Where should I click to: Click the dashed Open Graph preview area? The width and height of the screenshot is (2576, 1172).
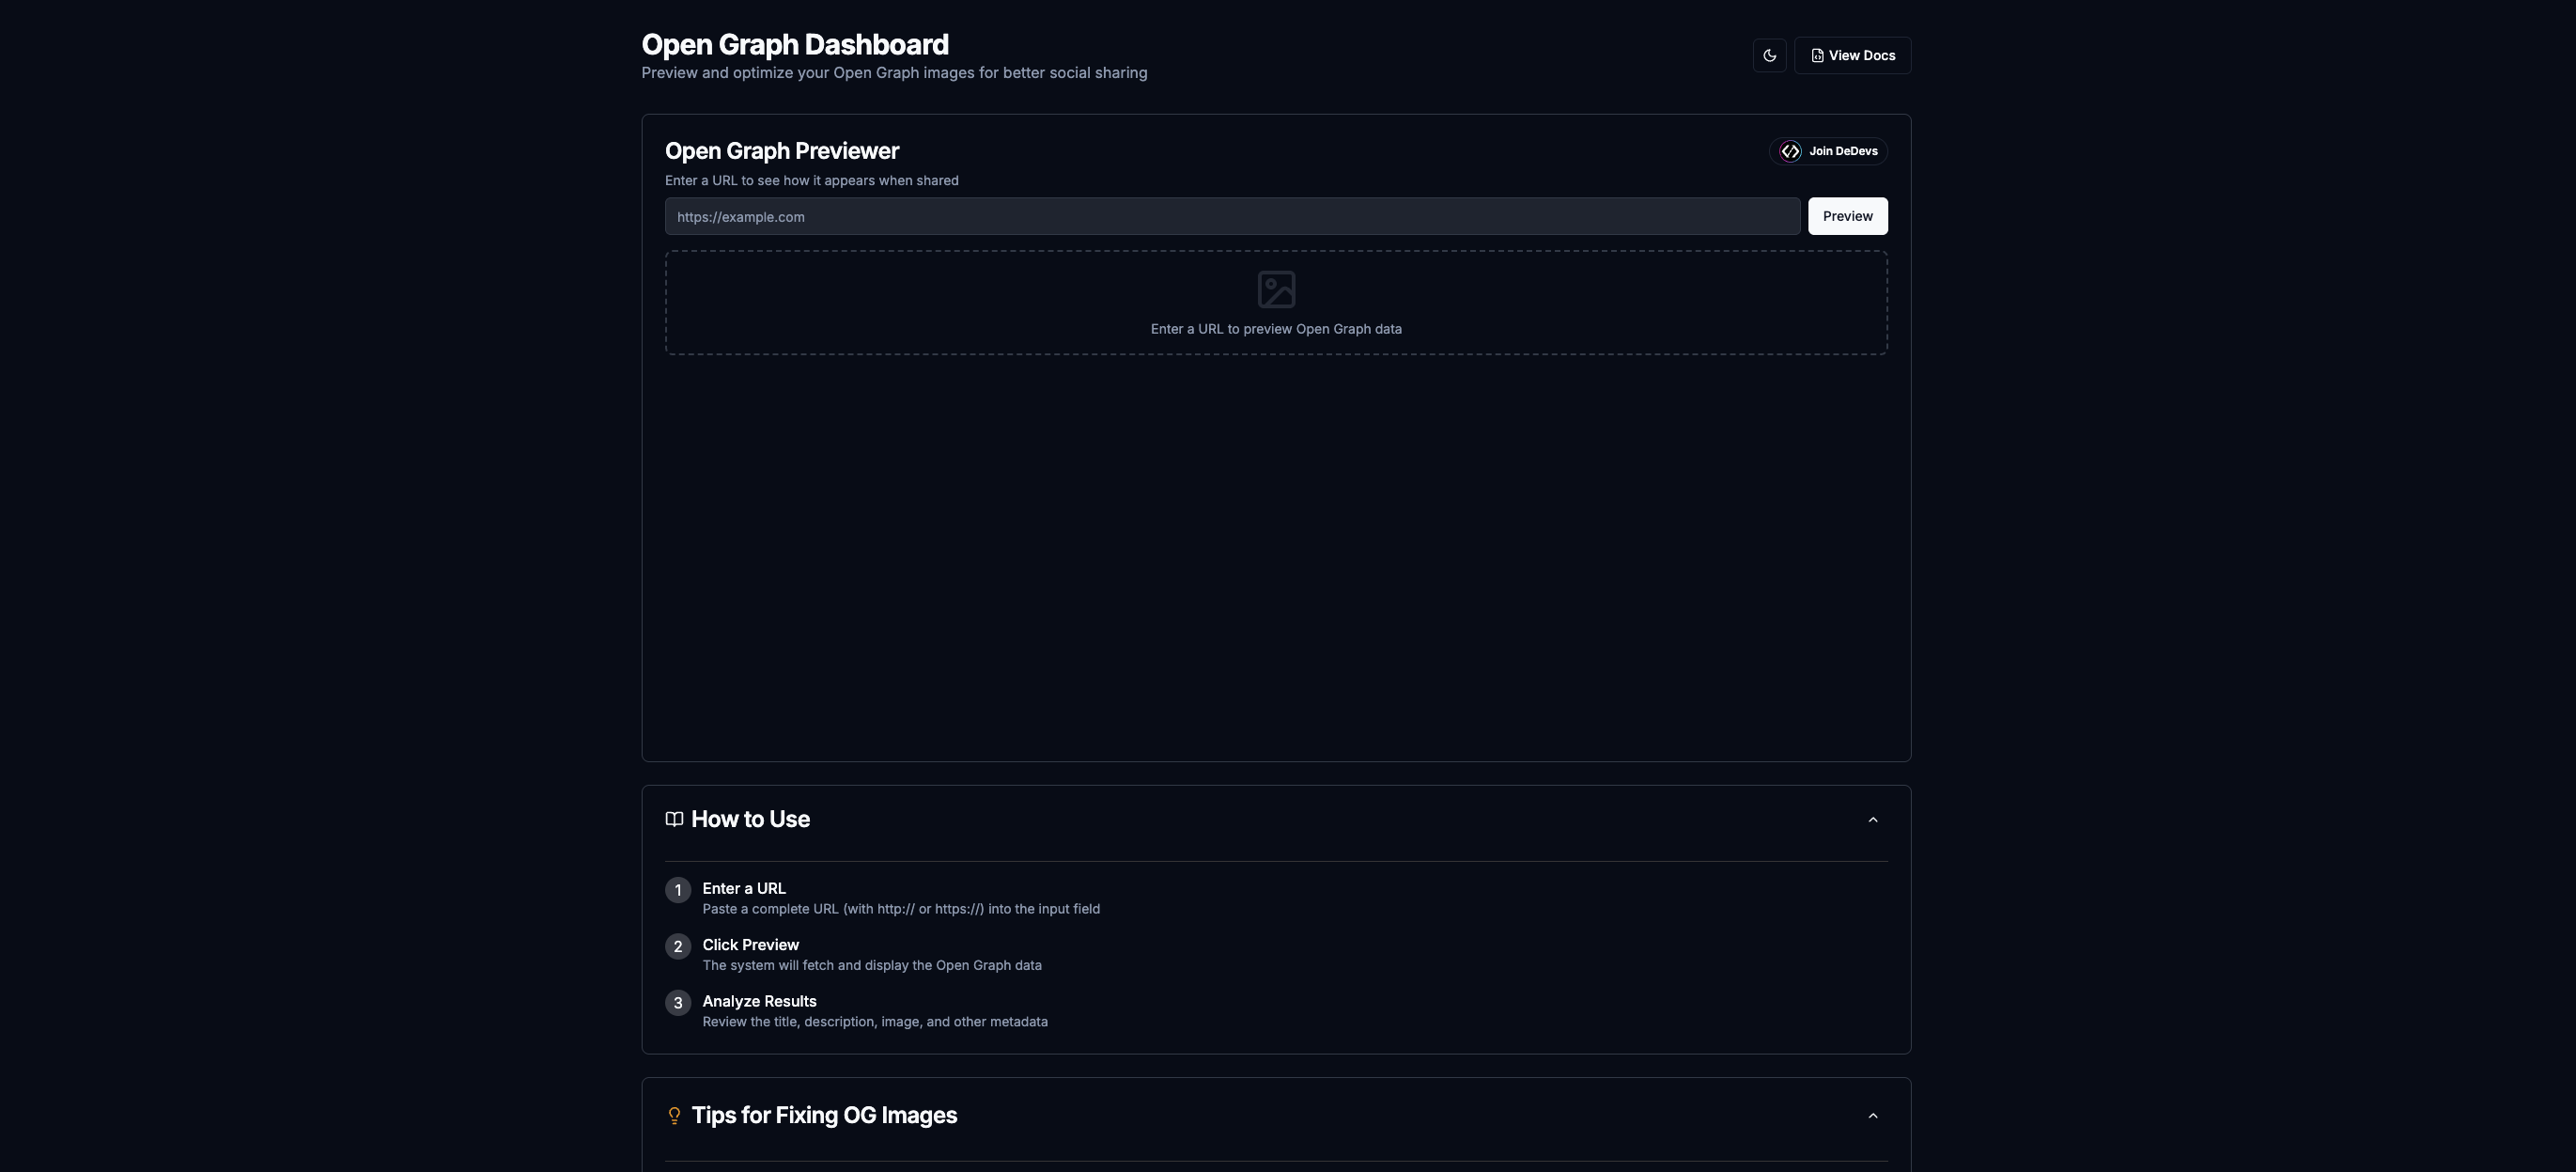(x=1276, y=303)
